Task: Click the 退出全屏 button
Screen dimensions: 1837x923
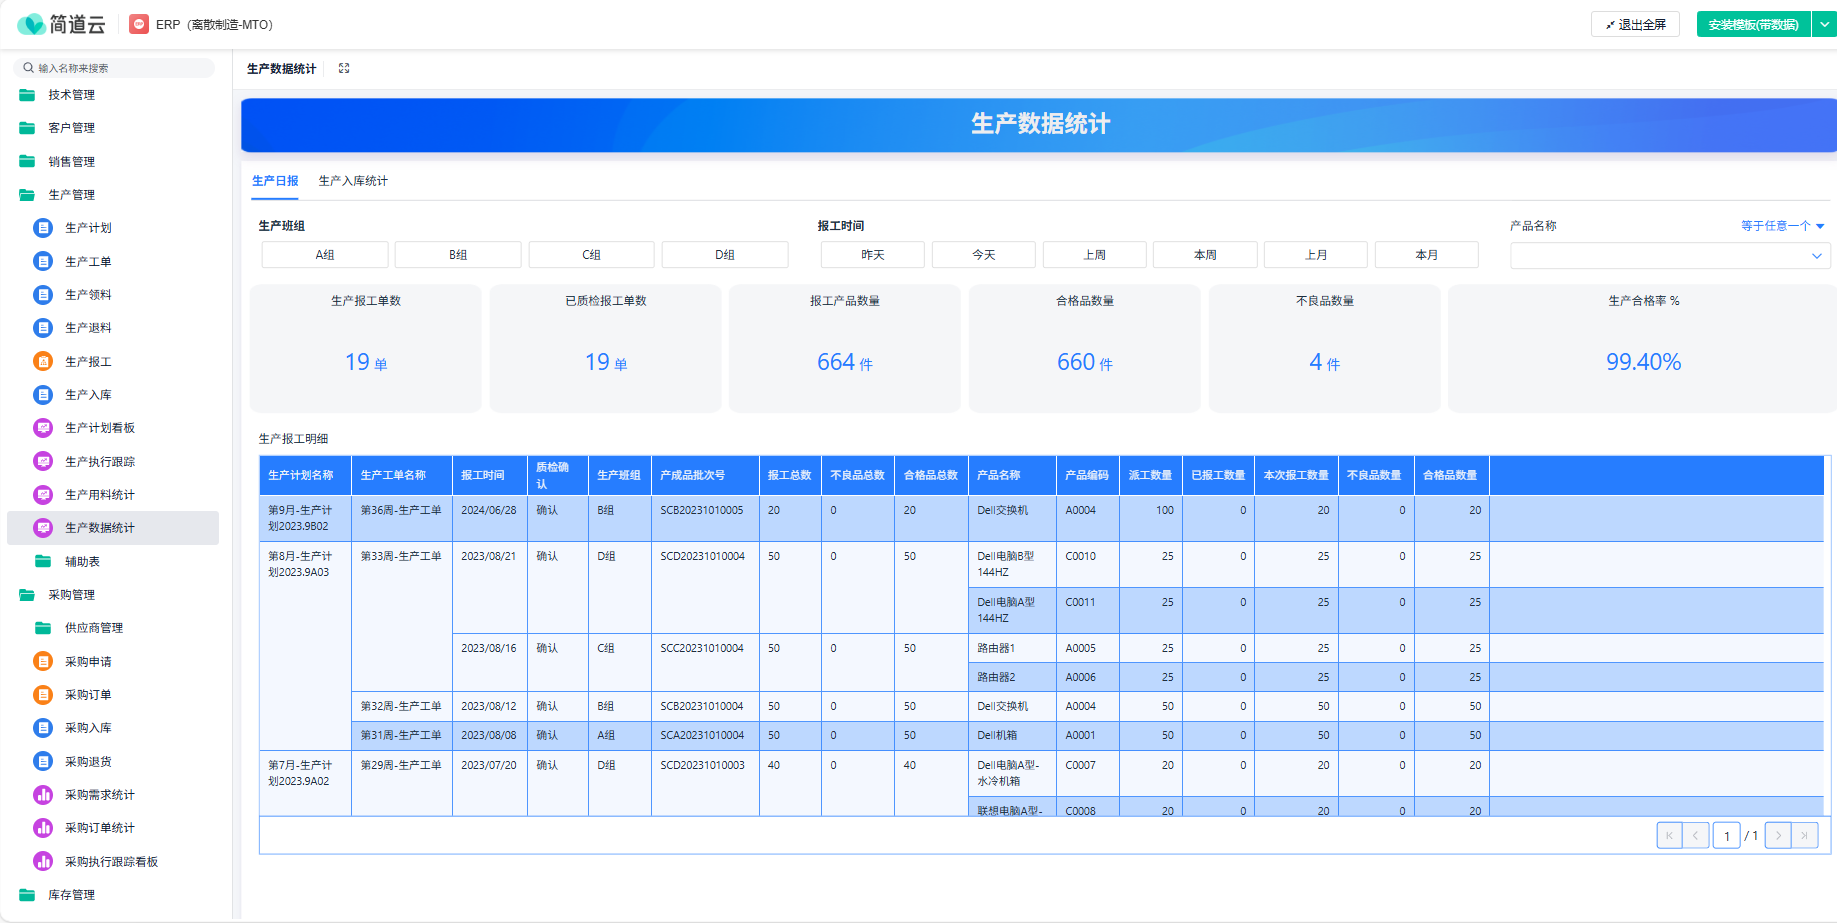Action: [1635, 24]
